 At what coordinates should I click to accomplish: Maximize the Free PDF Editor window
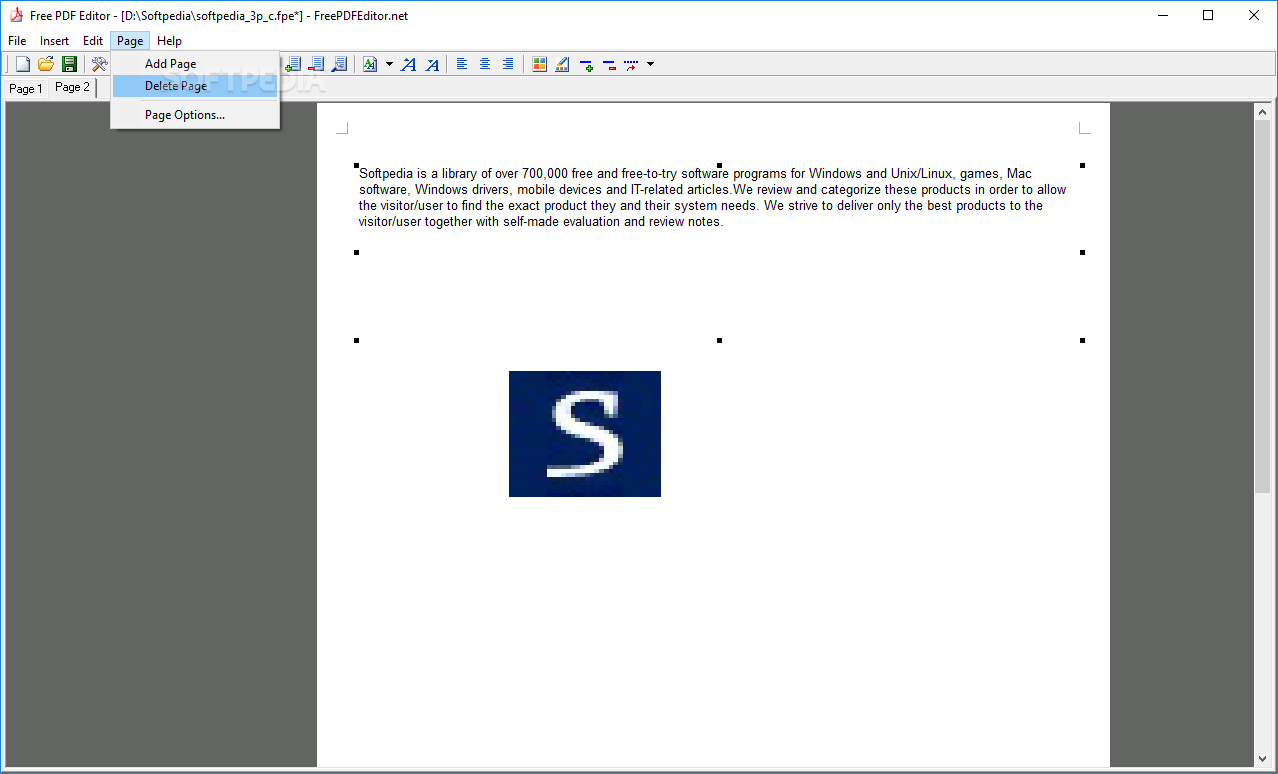(x=1208, y=15)
